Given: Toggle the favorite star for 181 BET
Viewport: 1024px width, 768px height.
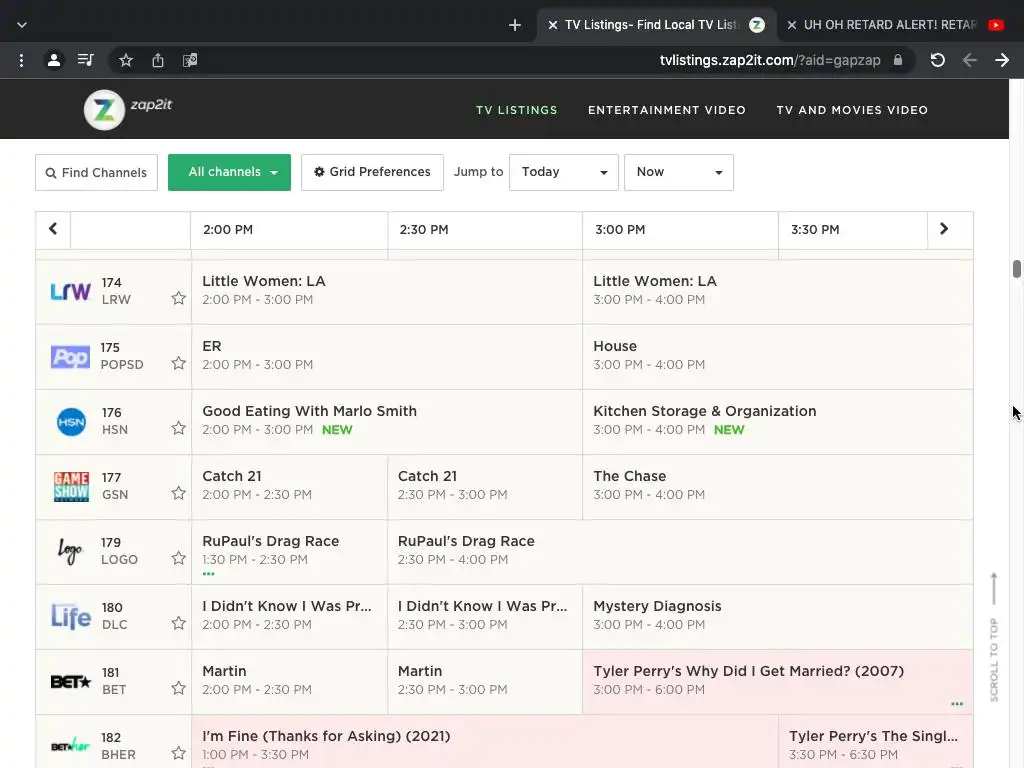Looking at the screenshot, I should [178, 688].
